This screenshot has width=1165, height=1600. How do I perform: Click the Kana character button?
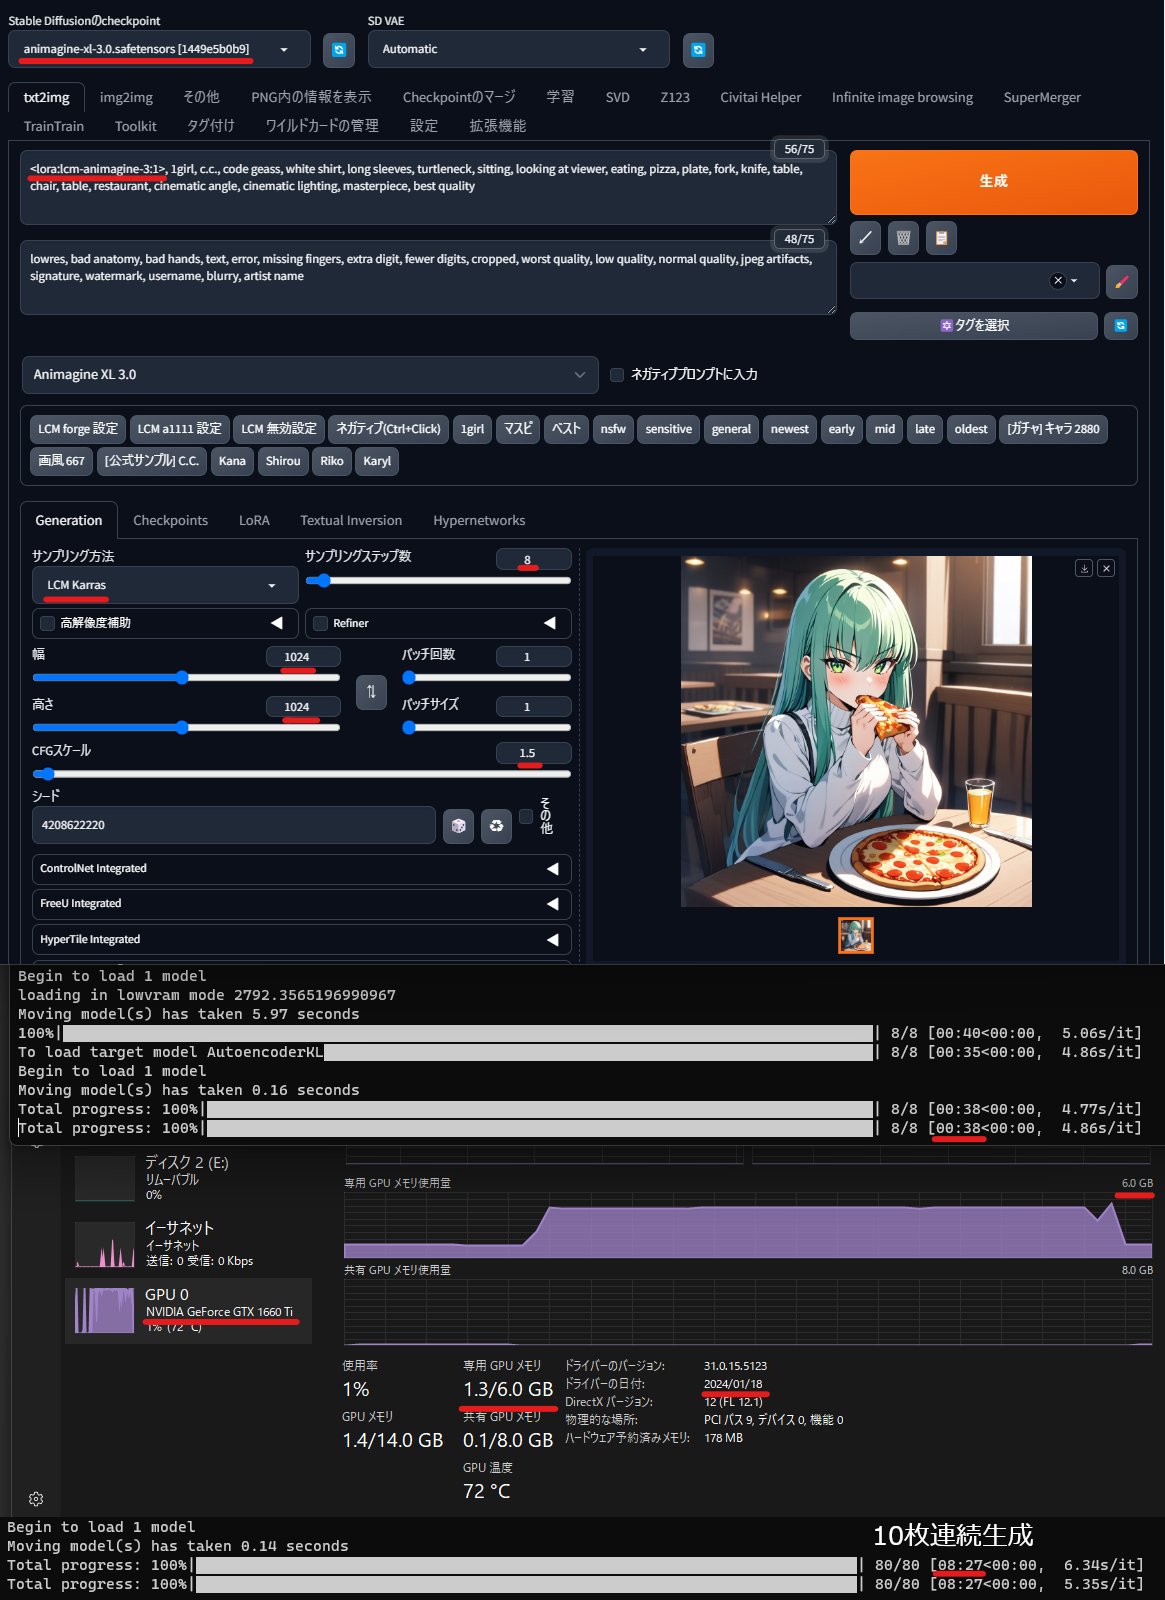coord(232,461)
